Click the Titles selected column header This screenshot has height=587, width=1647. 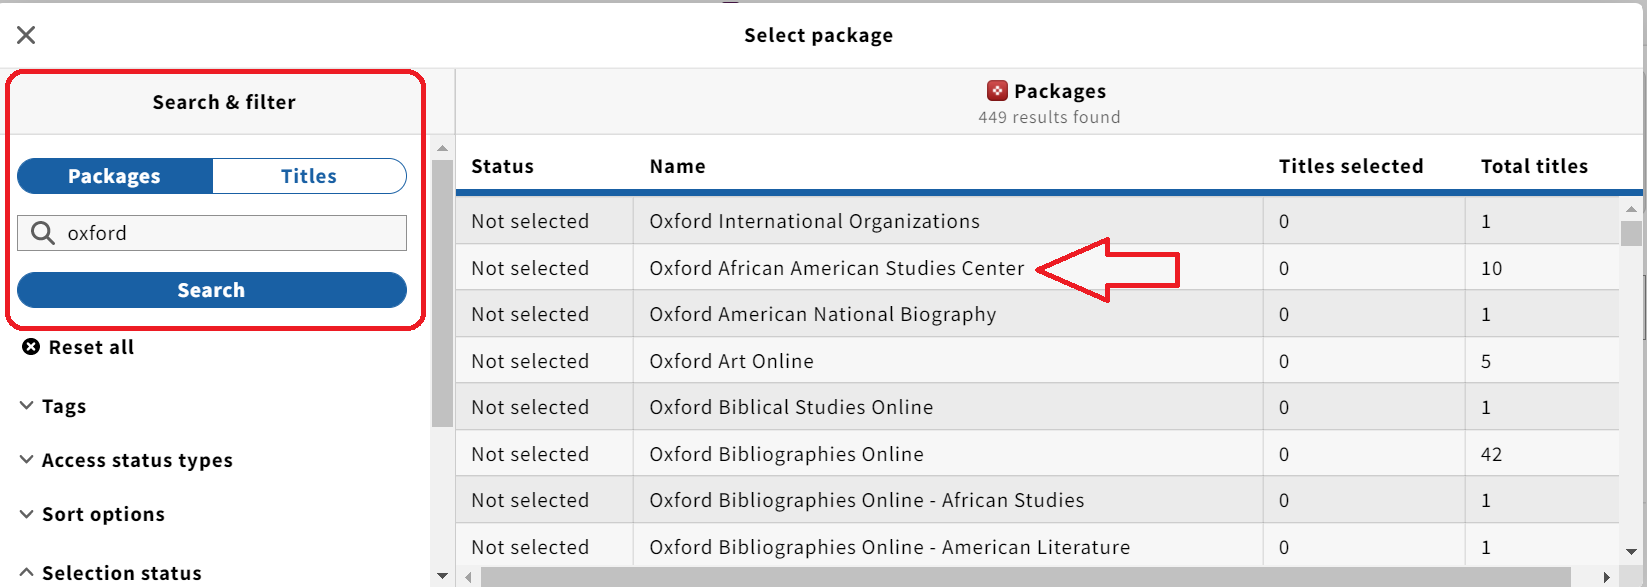coord(1351,166)
